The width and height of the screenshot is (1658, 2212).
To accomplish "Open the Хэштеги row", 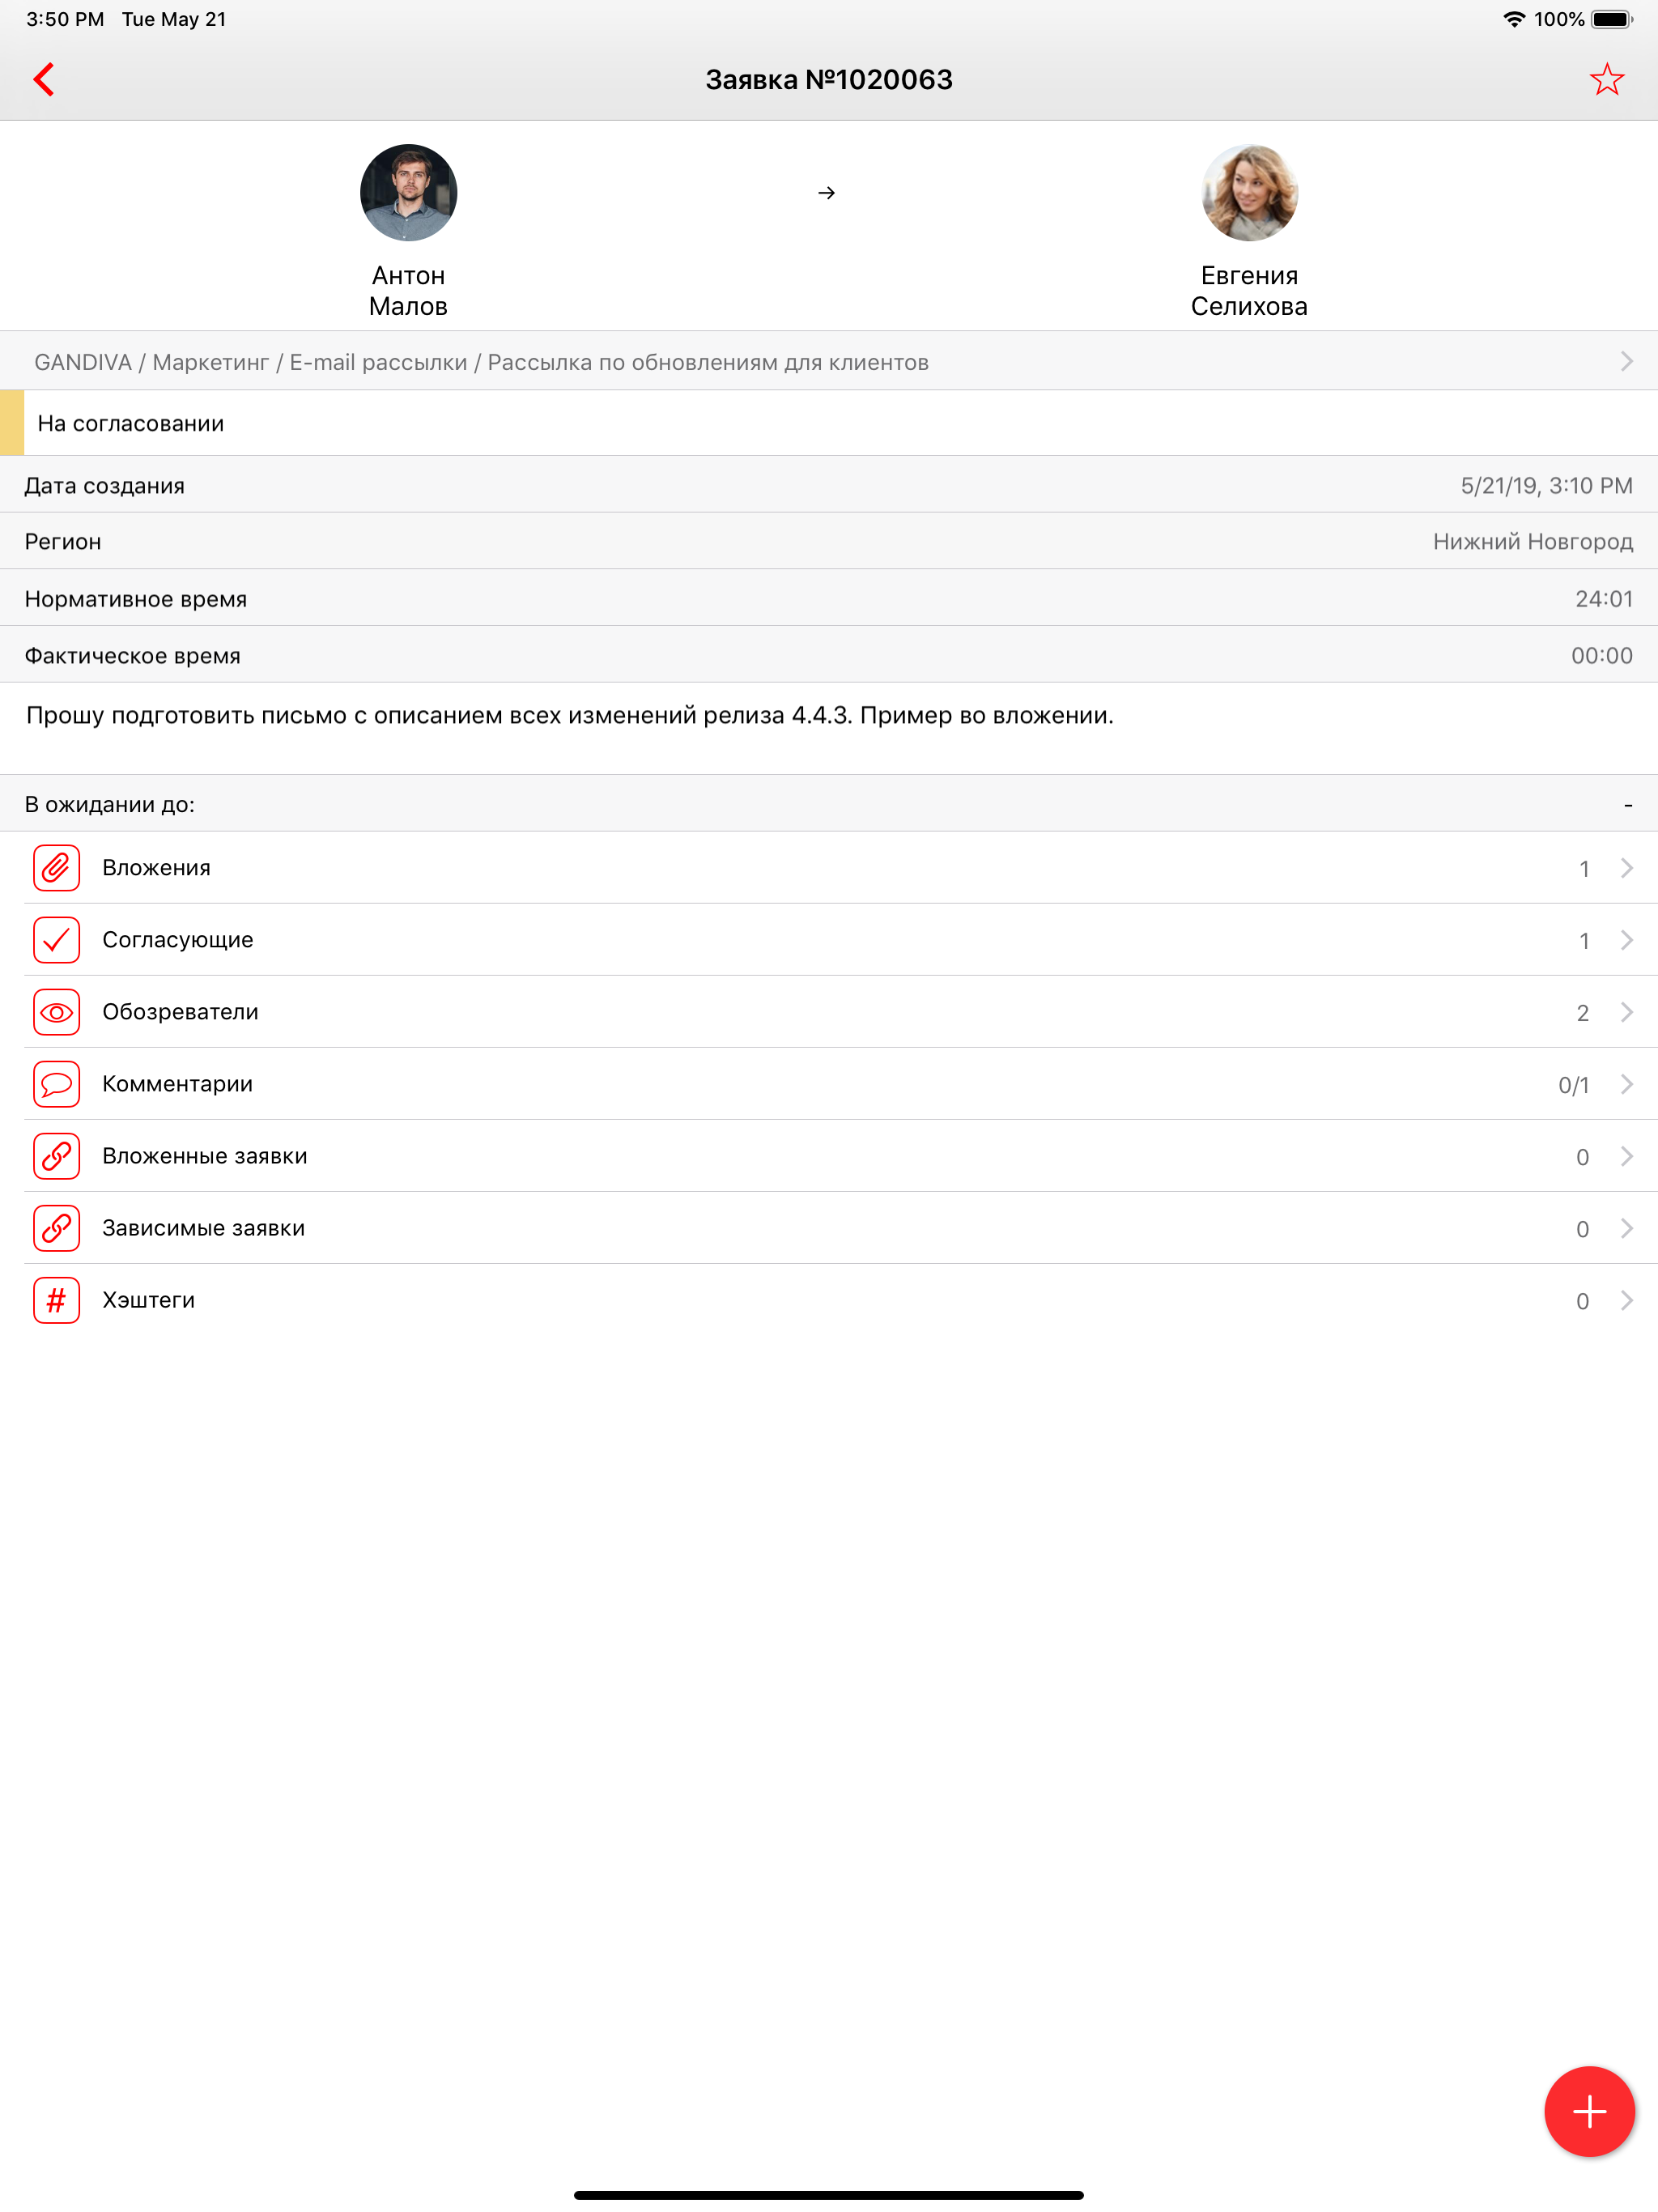I will (x=829, y=1300).
